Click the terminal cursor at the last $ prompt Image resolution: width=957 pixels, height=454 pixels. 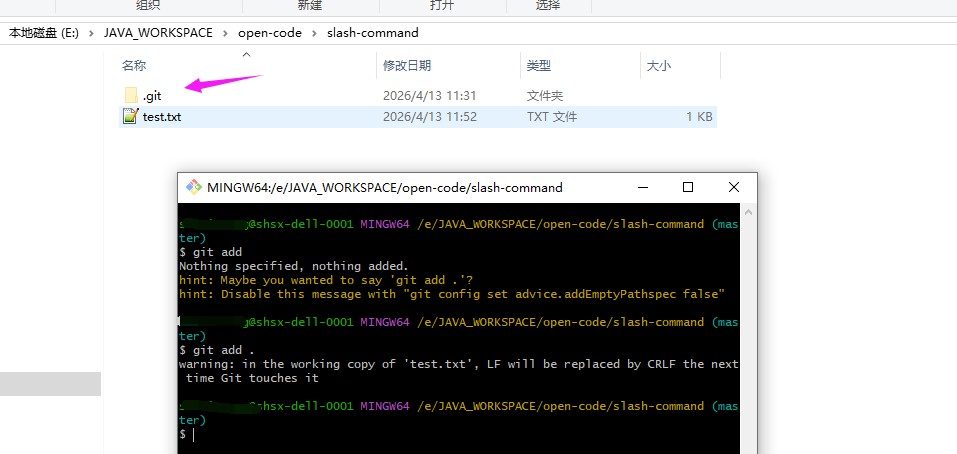(x=193, y=434)
